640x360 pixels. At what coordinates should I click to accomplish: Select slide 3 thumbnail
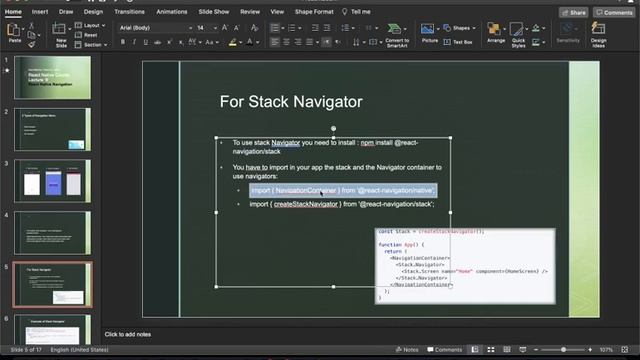tap(53, 181)
